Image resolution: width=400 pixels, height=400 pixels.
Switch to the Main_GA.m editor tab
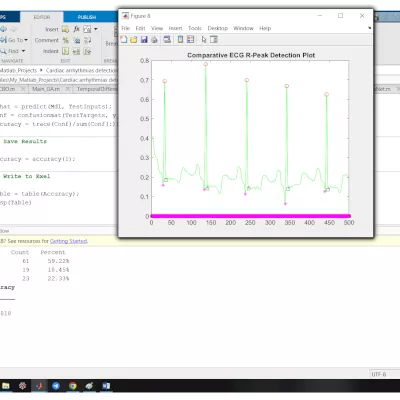(46, 89)
